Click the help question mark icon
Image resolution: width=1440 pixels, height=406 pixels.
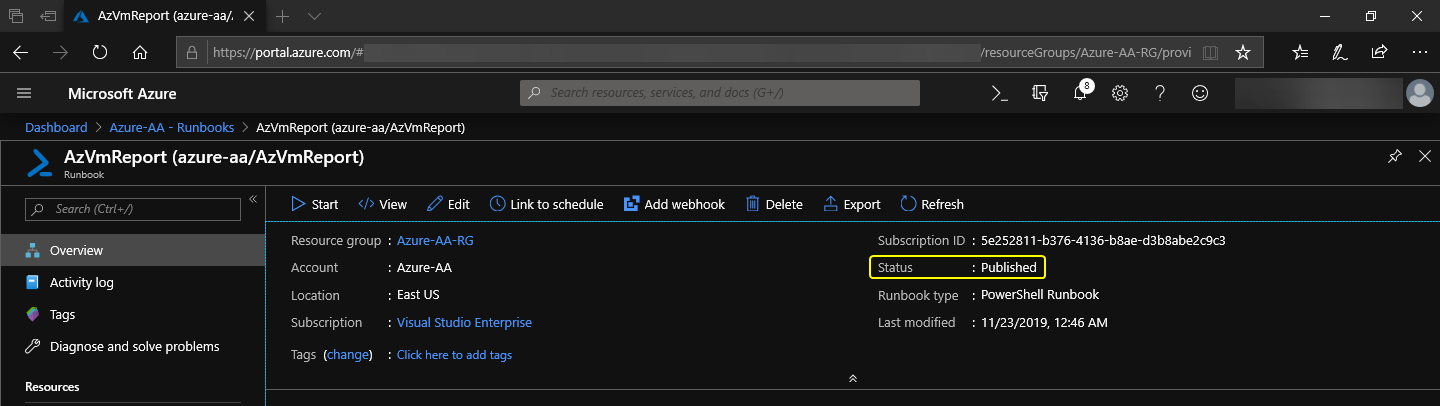tap(1160, 93)
